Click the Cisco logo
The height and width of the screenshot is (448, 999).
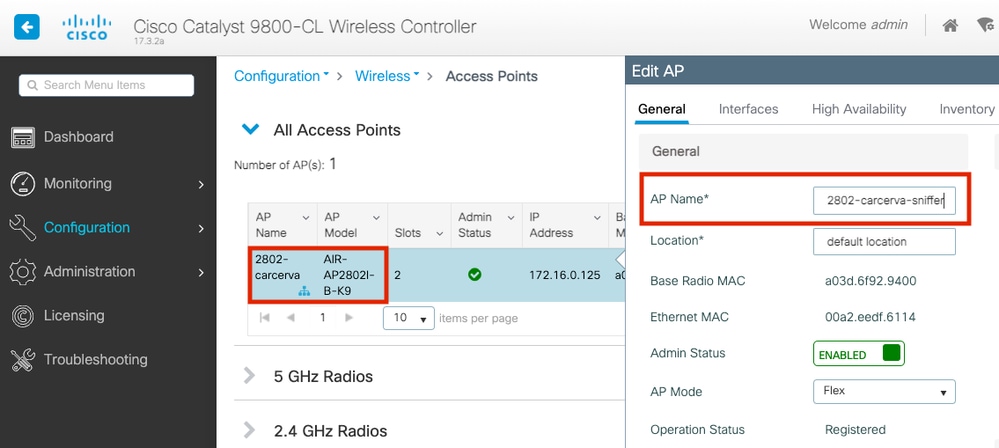tap(87, 28)
